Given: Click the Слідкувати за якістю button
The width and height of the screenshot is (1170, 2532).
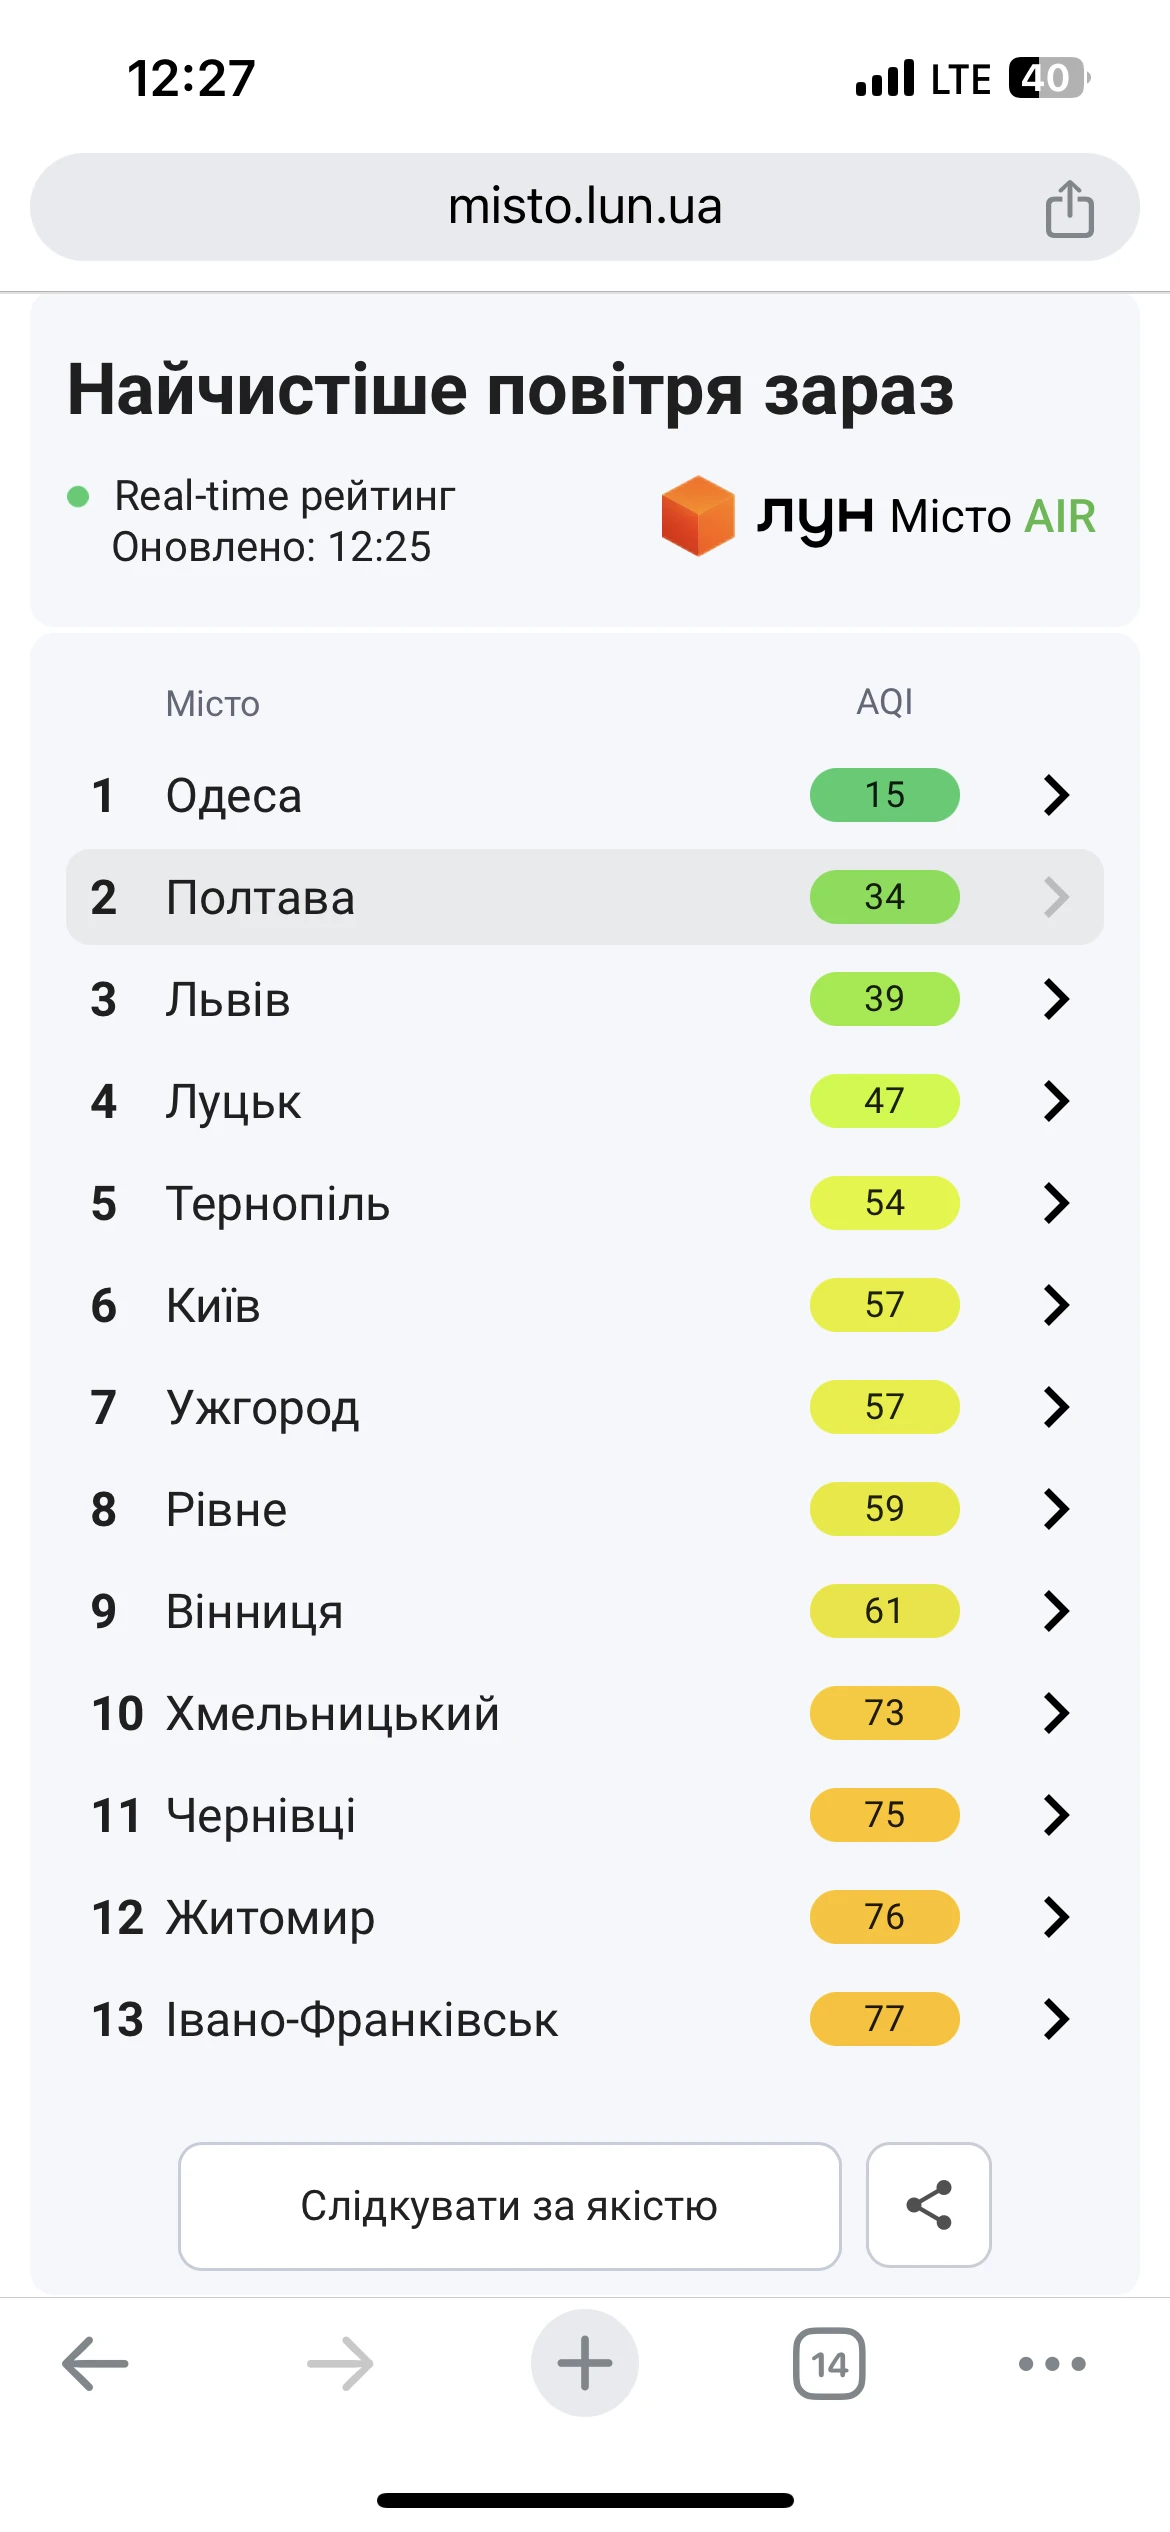Looking at the screenshot, I should coord(509,2205).
